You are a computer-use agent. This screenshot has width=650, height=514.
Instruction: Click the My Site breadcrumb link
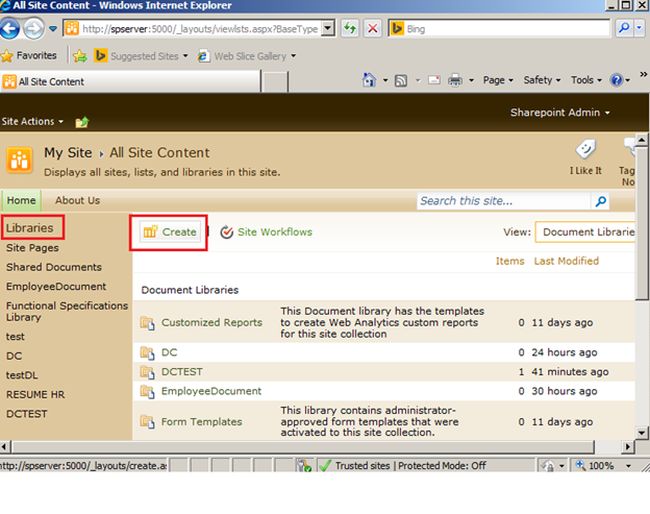click(x=68, y=153)
